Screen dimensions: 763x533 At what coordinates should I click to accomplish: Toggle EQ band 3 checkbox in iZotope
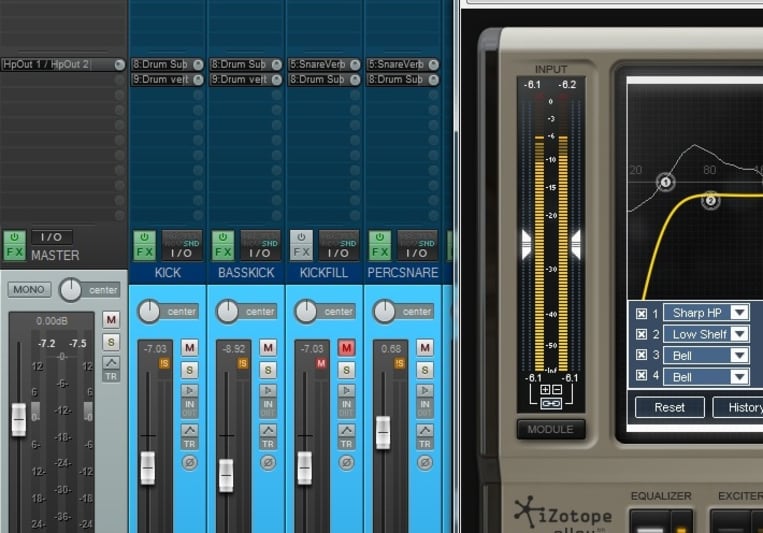[641, 355]
